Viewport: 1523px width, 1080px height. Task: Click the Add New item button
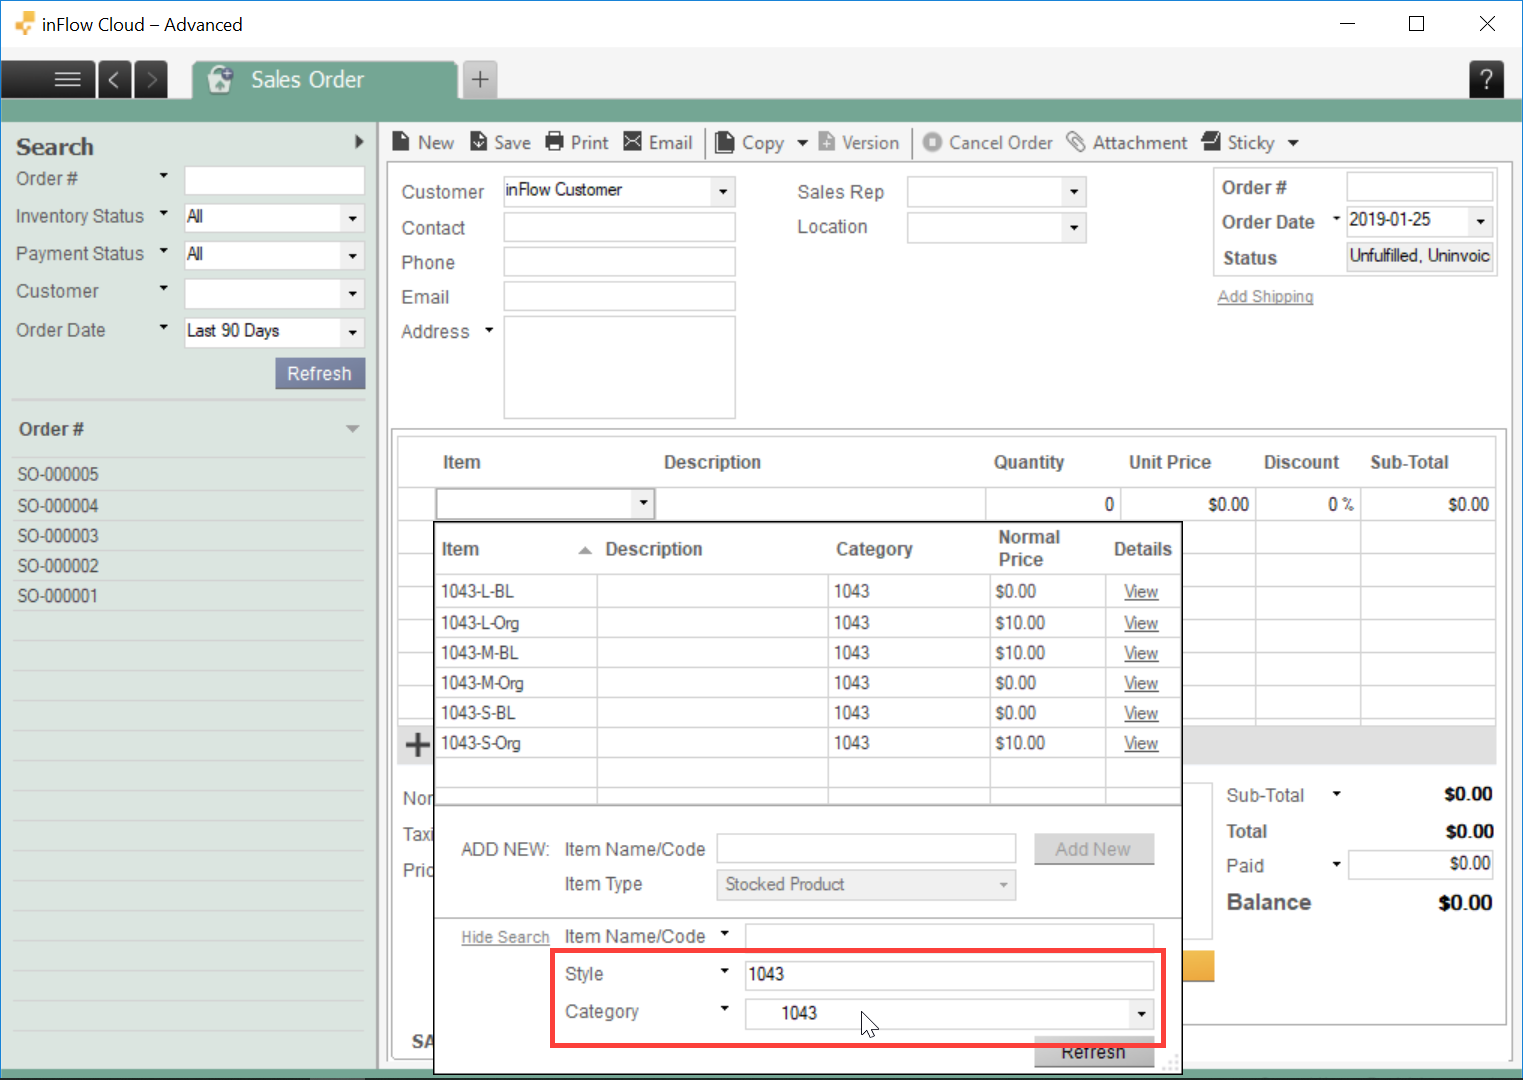click(1093, 849)
